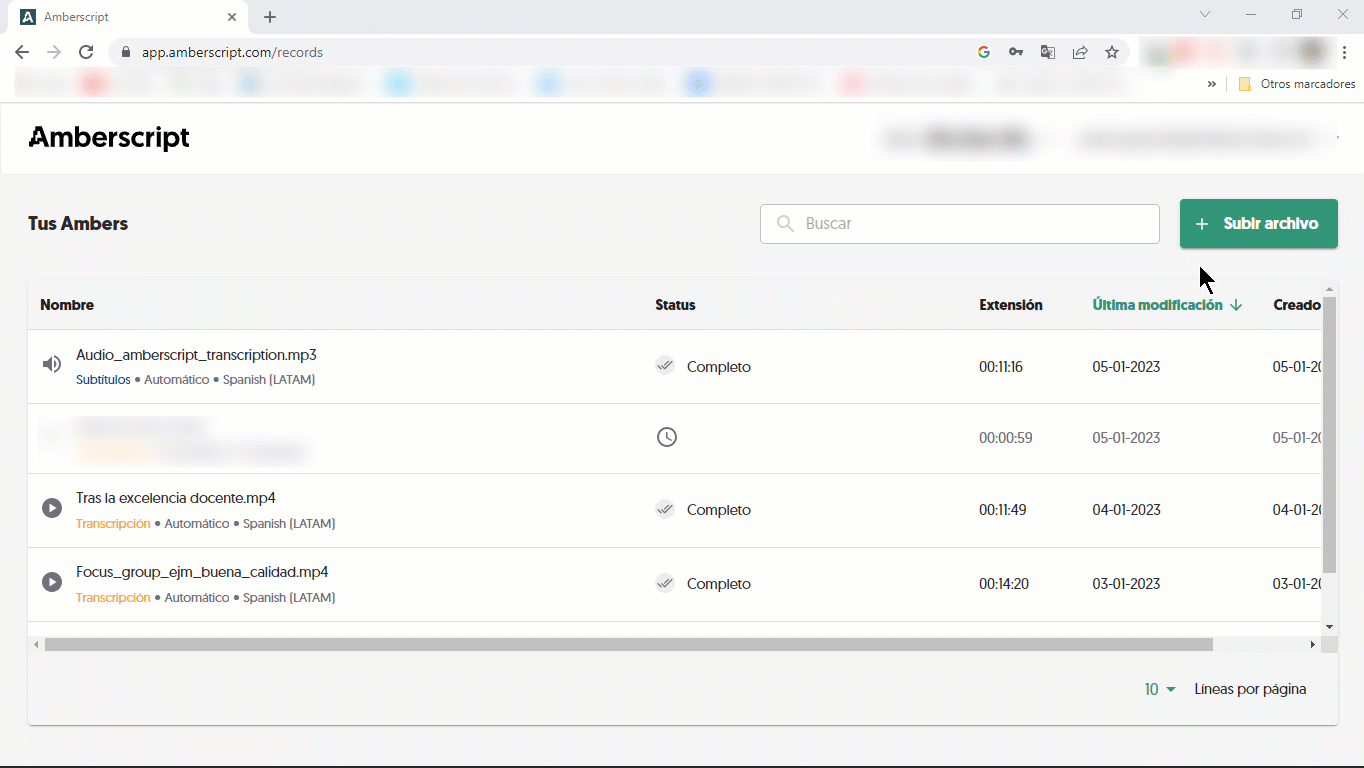Open Tras la excelencia docente.mp4 file
This screenshot has width=1364, height=768.
click(x=176, y=498)
